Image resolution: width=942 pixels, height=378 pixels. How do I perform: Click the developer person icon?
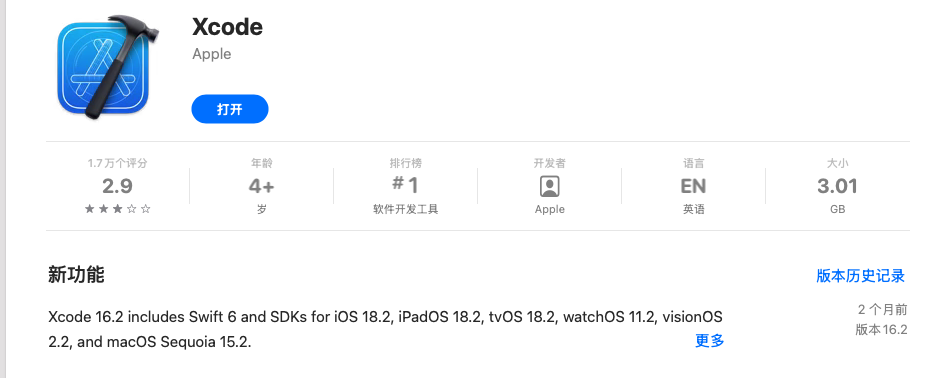pyautogui.click(x=550, y=186)
